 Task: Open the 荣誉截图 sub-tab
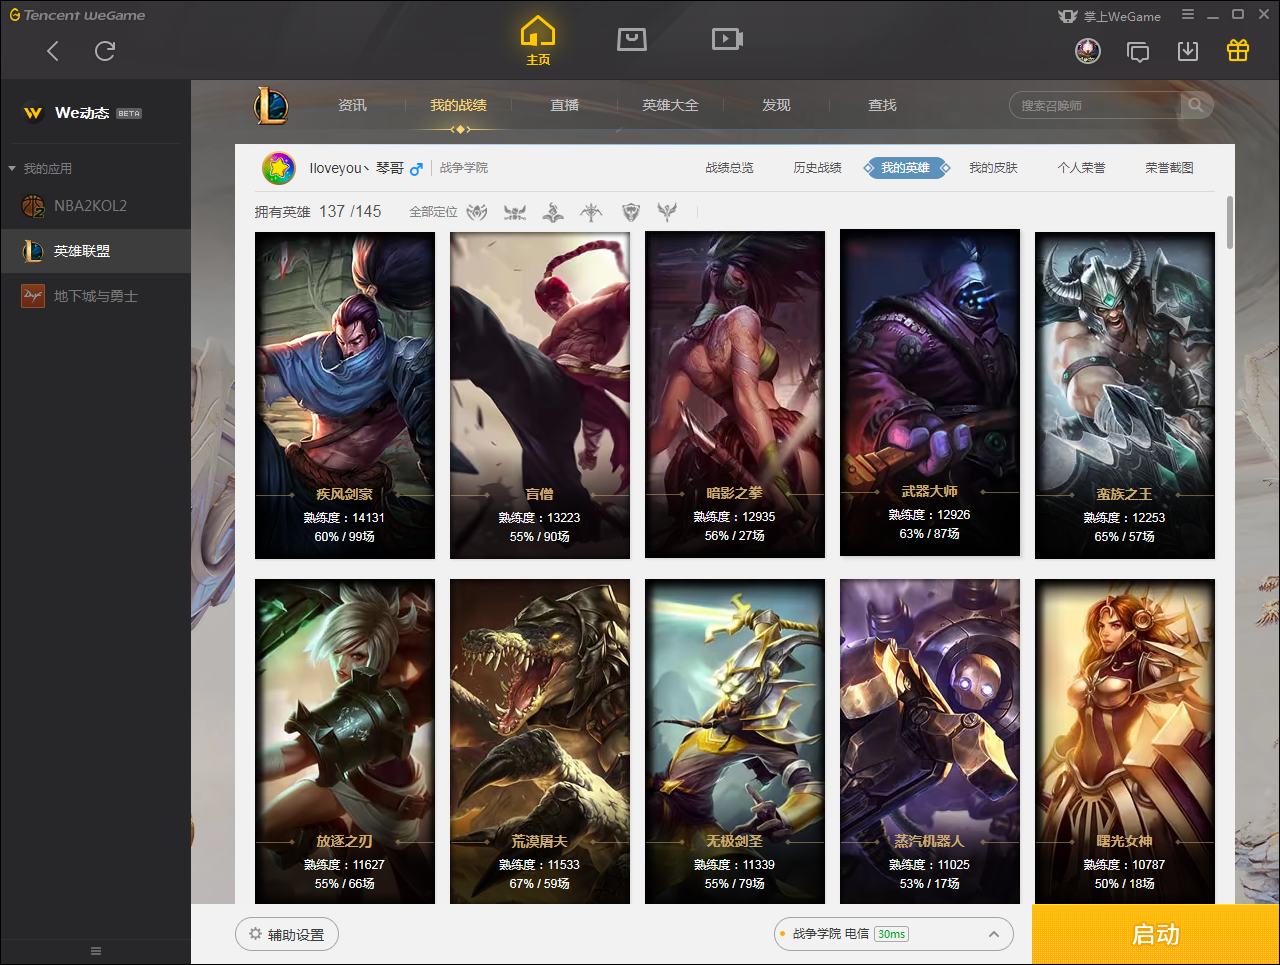pos(1170,168)
